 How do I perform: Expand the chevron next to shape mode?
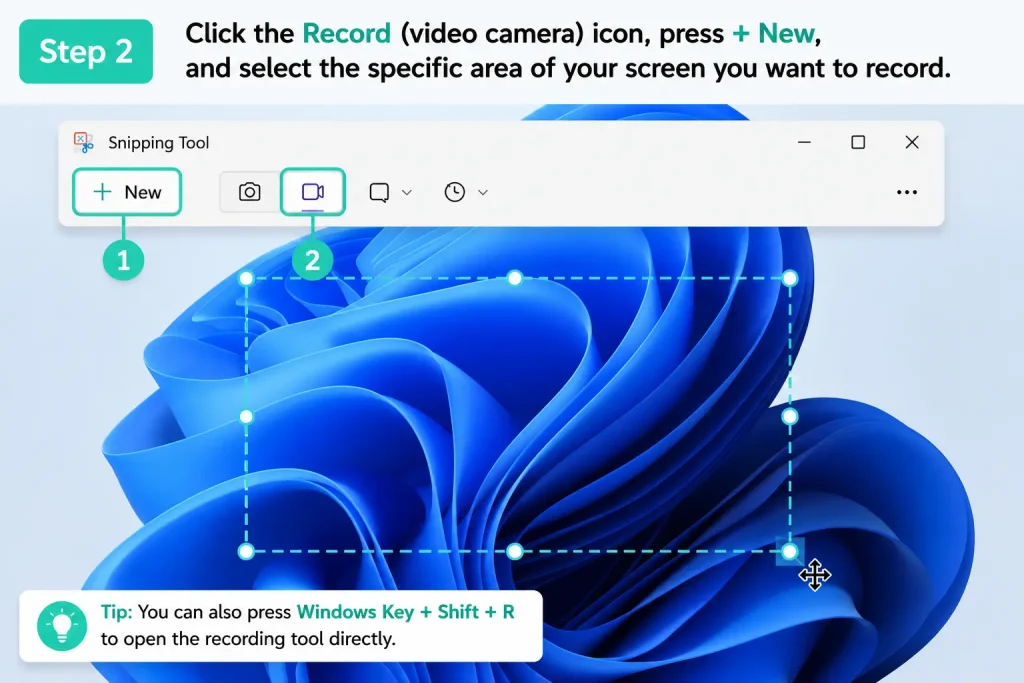coord(407,193)
